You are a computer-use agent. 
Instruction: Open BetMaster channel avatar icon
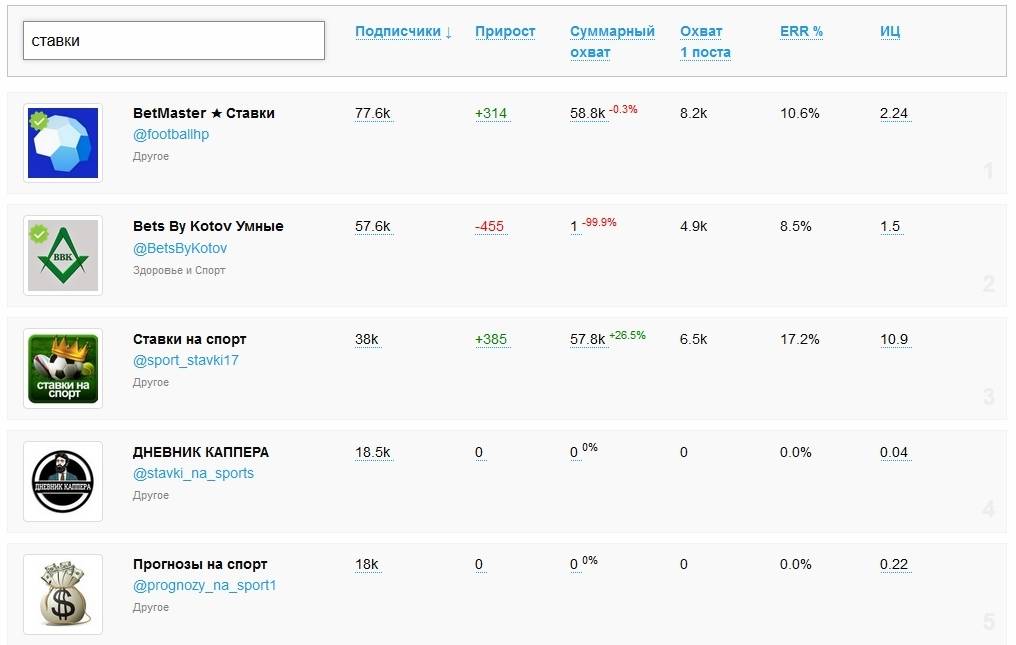[x=63, y=143]
